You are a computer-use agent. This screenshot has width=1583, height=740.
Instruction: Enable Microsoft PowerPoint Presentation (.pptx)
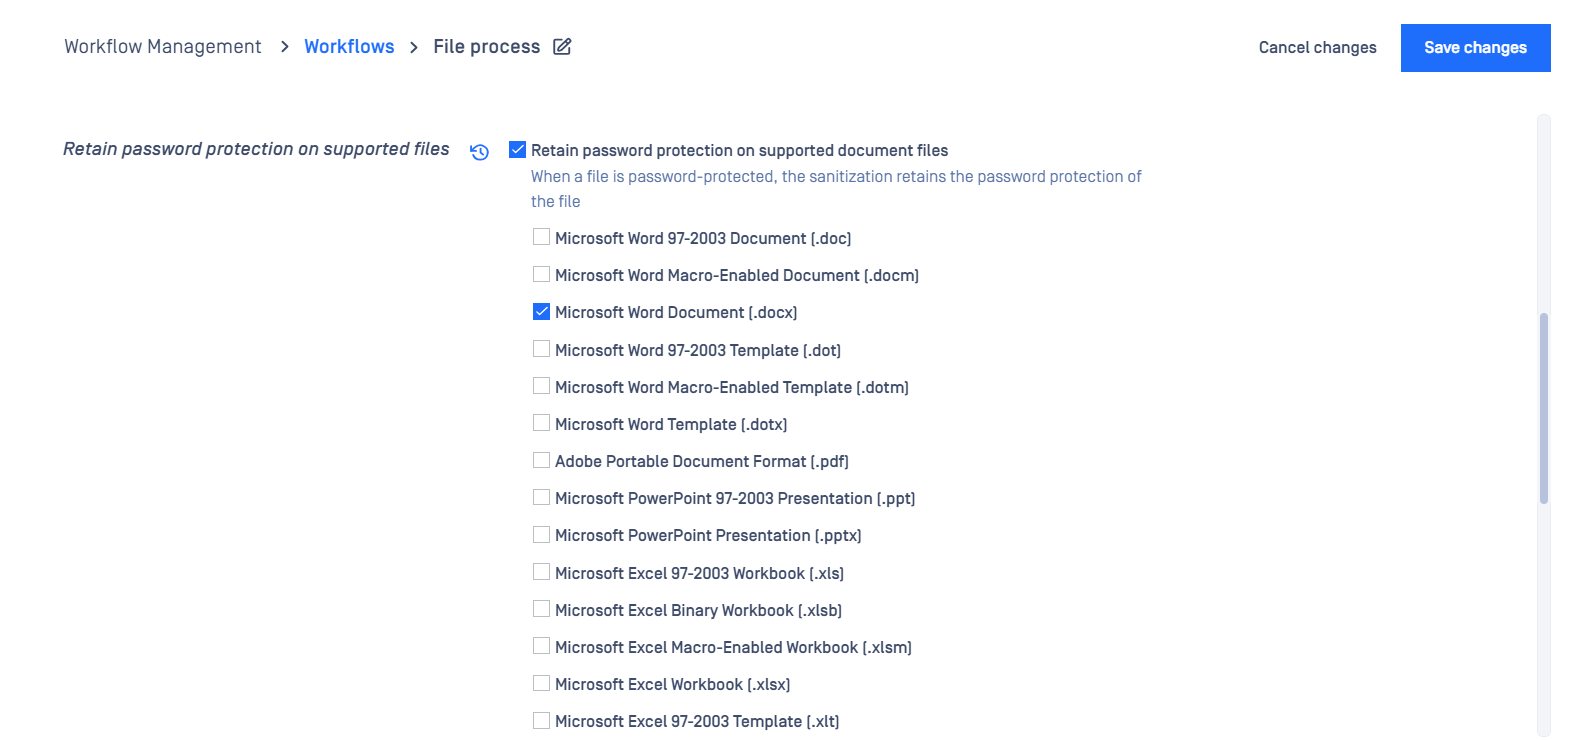[x=541, y=535]
